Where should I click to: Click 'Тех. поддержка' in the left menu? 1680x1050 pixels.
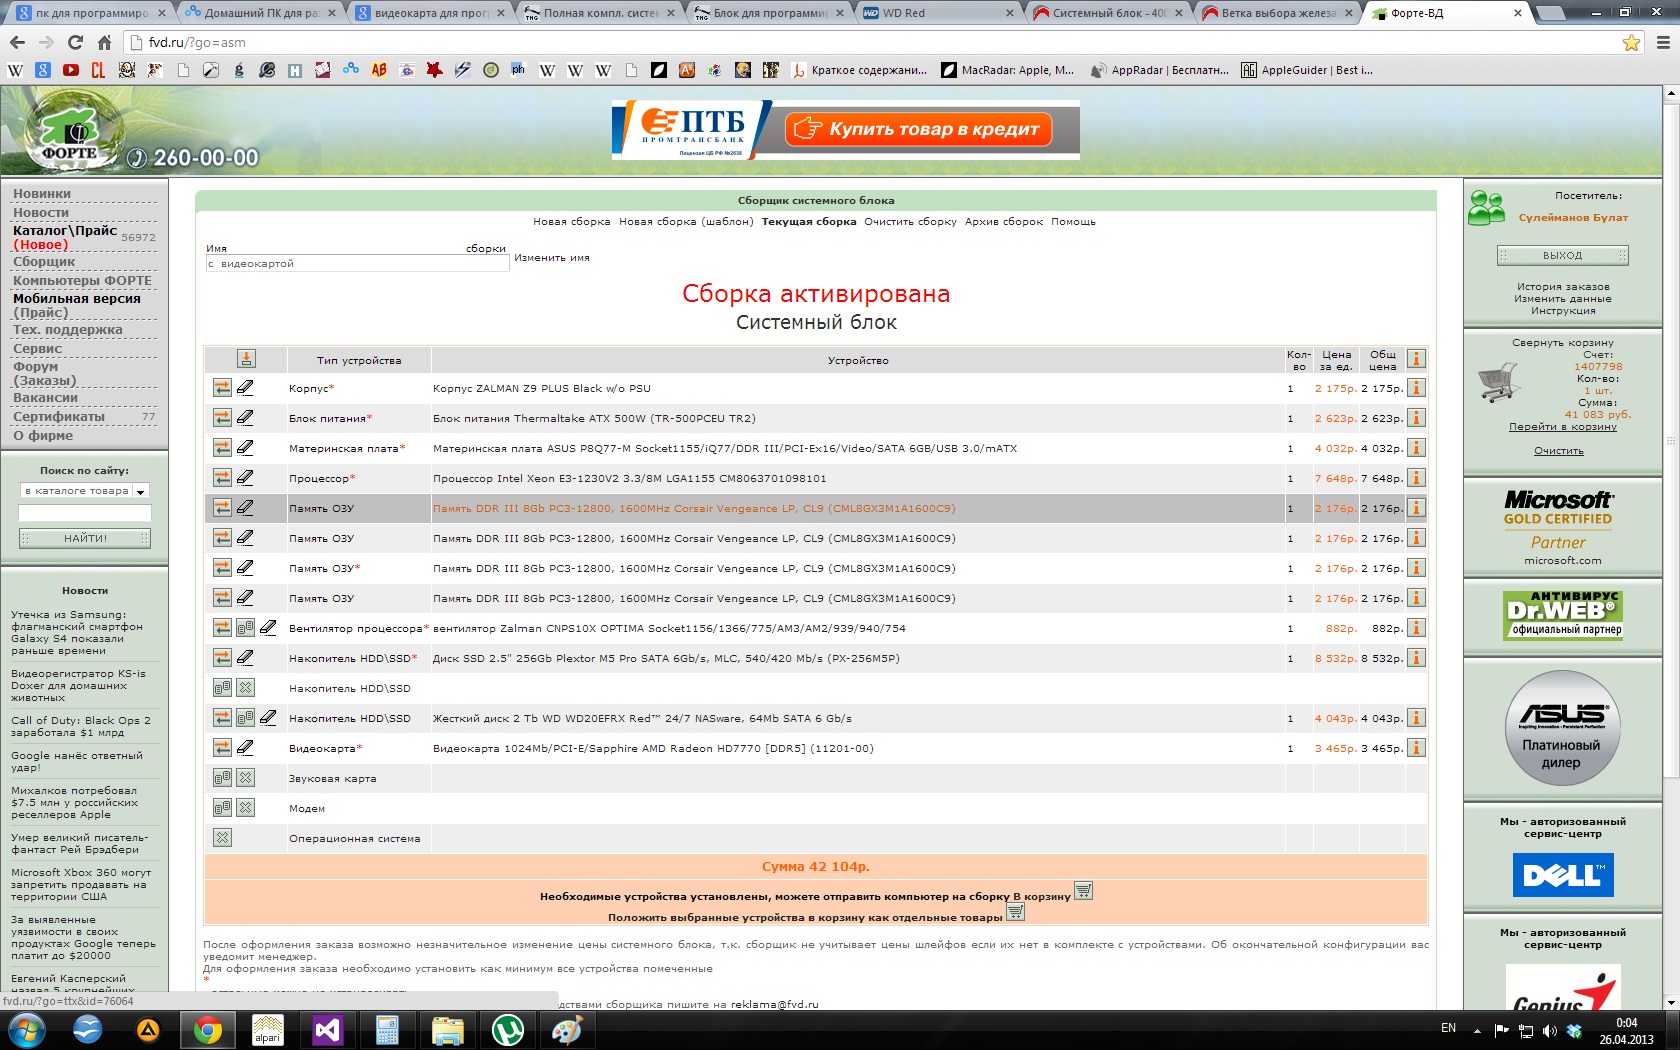[68, 330]
